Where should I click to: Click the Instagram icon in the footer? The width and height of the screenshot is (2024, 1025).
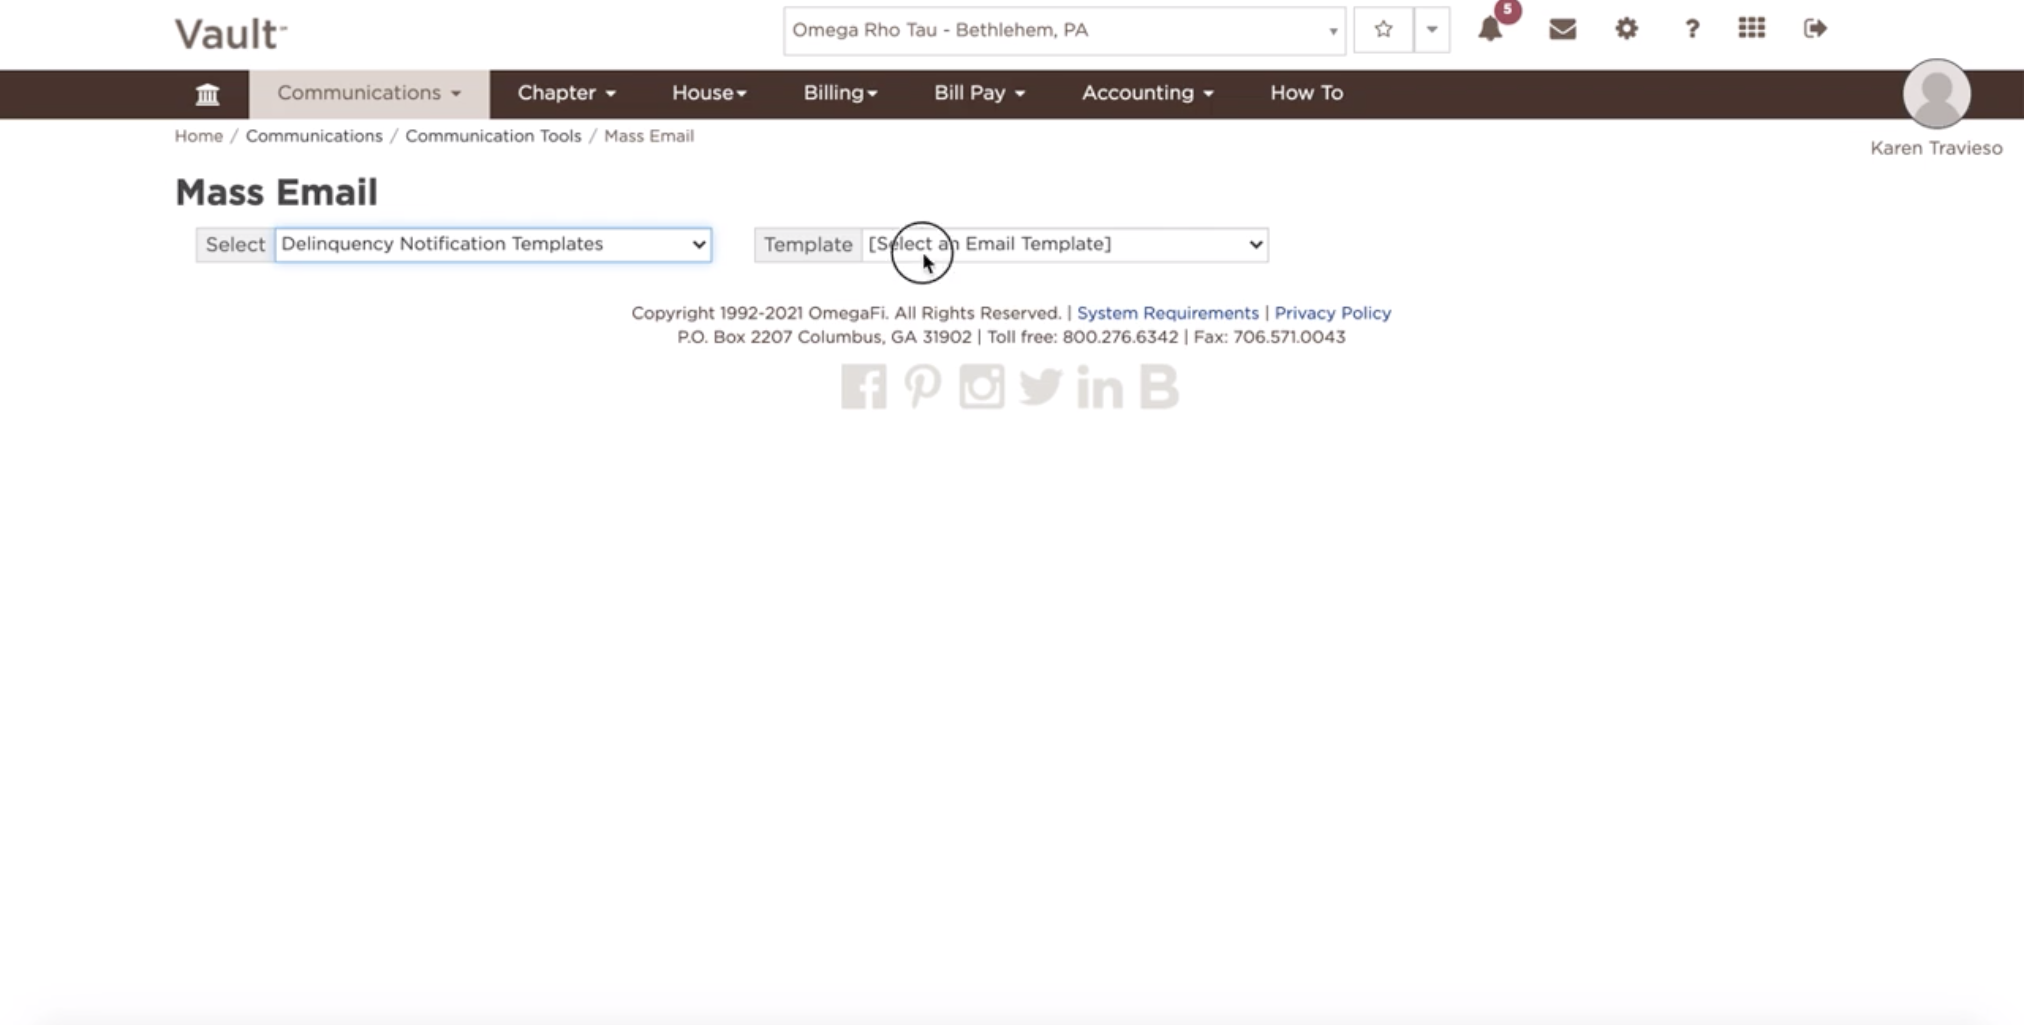[x=981, y=388]
